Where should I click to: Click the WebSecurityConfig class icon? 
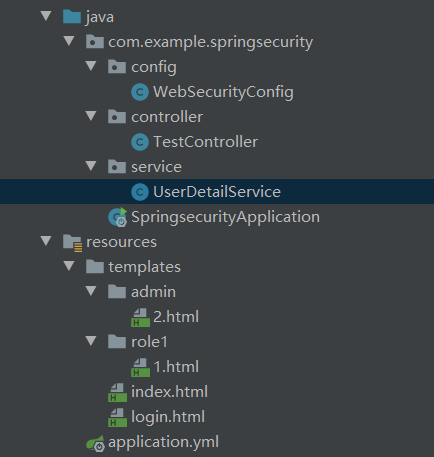(x=140, y=92)
